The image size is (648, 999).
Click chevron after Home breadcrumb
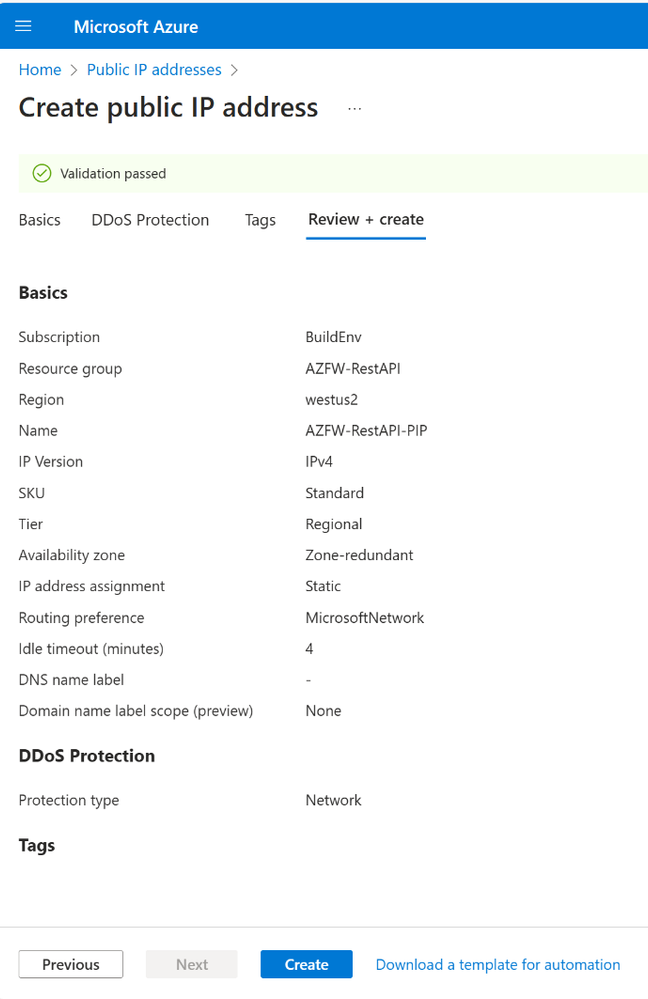coord(74,70)
